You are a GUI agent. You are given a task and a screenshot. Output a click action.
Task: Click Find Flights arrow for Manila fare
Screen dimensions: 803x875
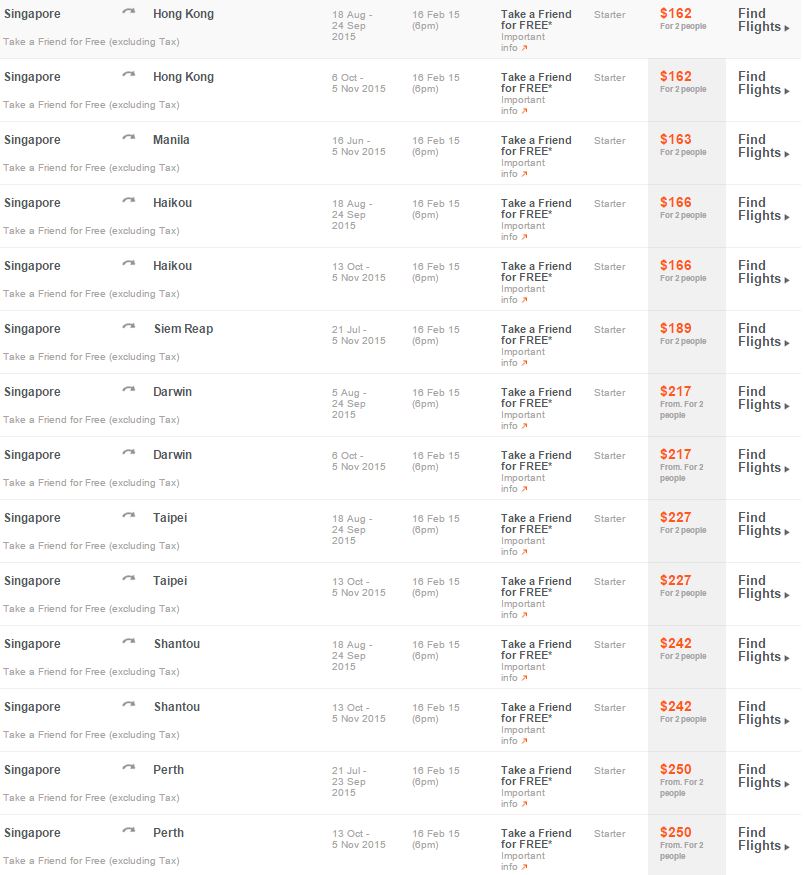(x=787, y=154)
